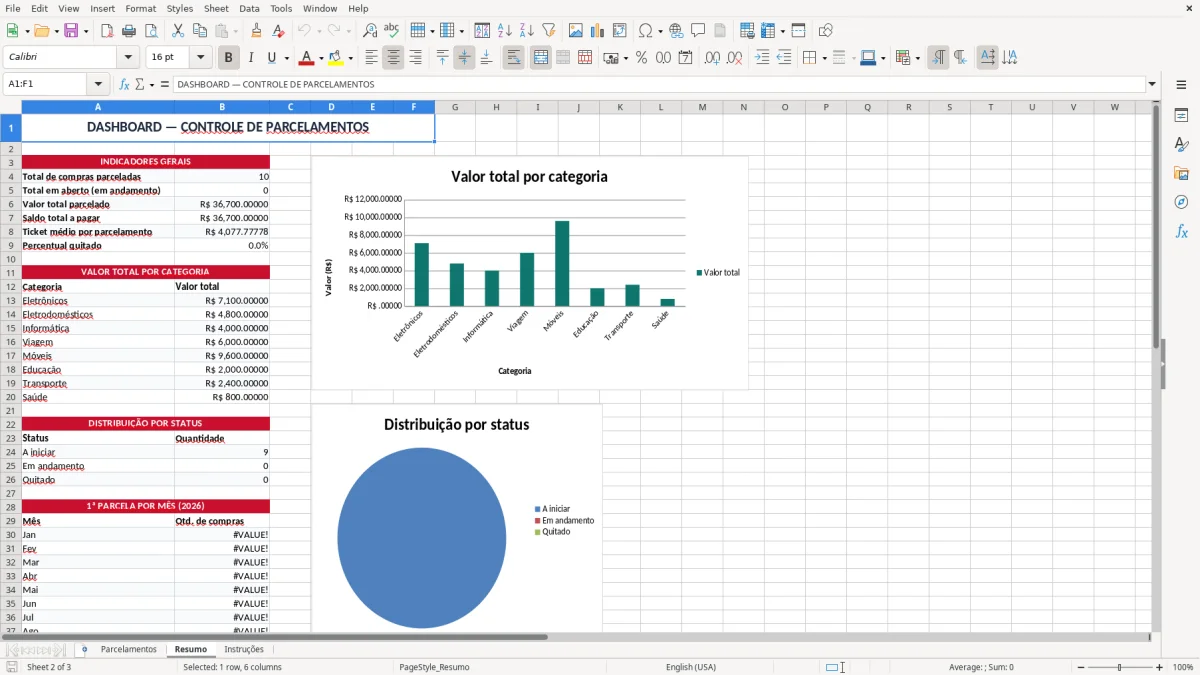Switch to Instruções sheet tab
This screenshot has height=675, width=1200.
click(244, 650)
